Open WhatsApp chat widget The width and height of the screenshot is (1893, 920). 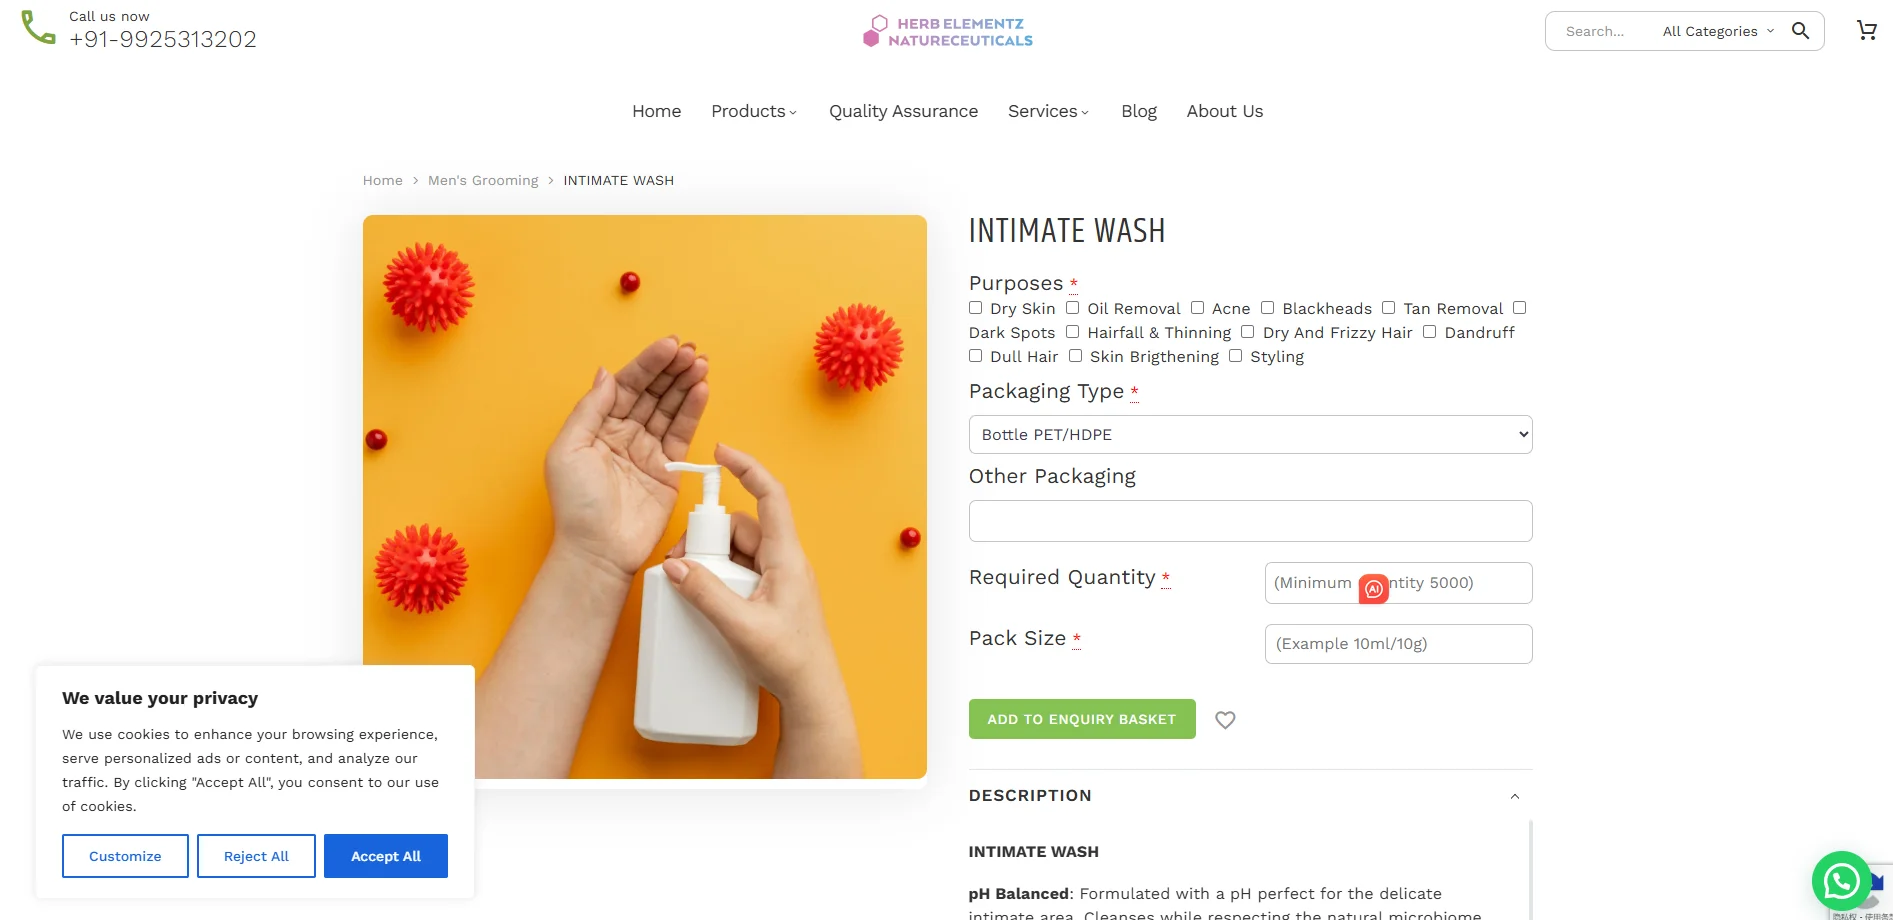[x=1841, y=882]
